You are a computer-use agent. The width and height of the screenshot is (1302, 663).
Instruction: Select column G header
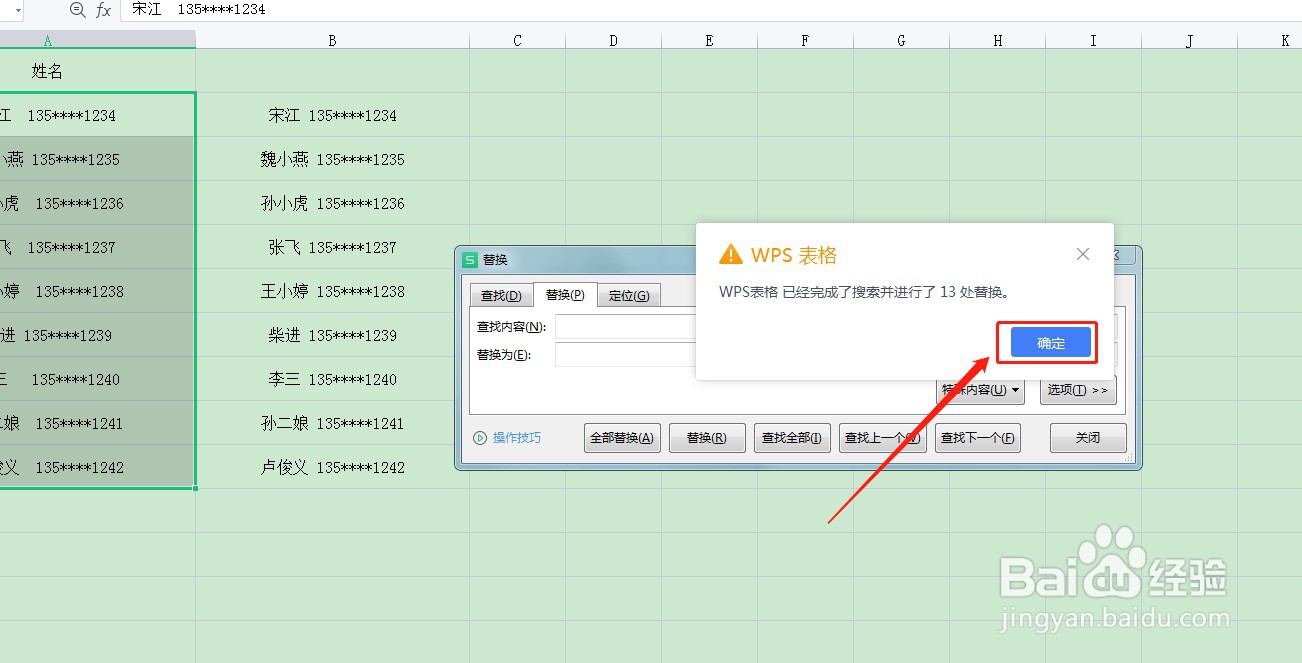(901, 40)
